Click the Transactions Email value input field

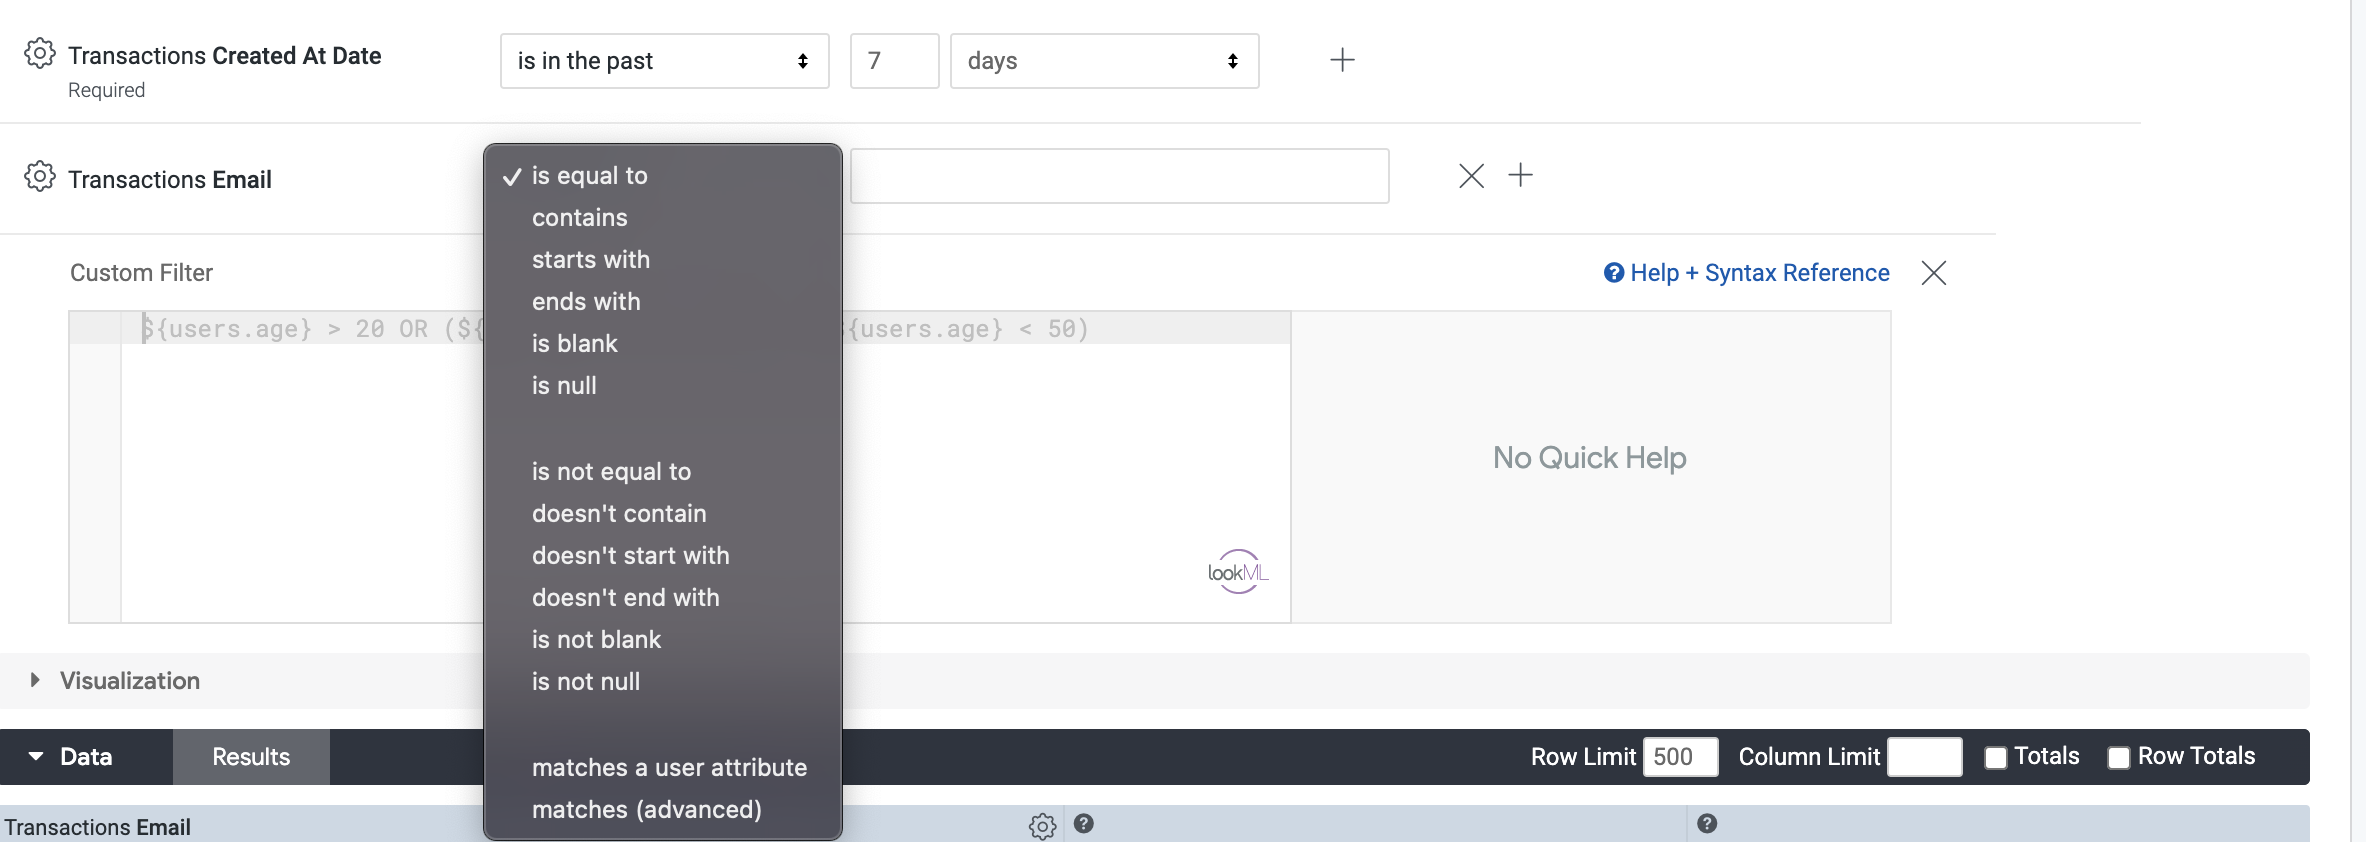1119,176
